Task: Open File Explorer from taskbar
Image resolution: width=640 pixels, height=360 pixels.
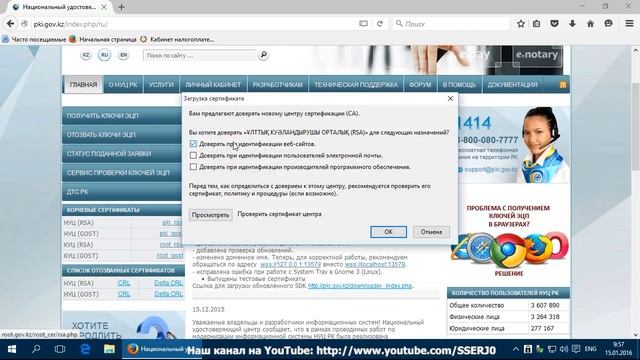Action: [109, 349]
